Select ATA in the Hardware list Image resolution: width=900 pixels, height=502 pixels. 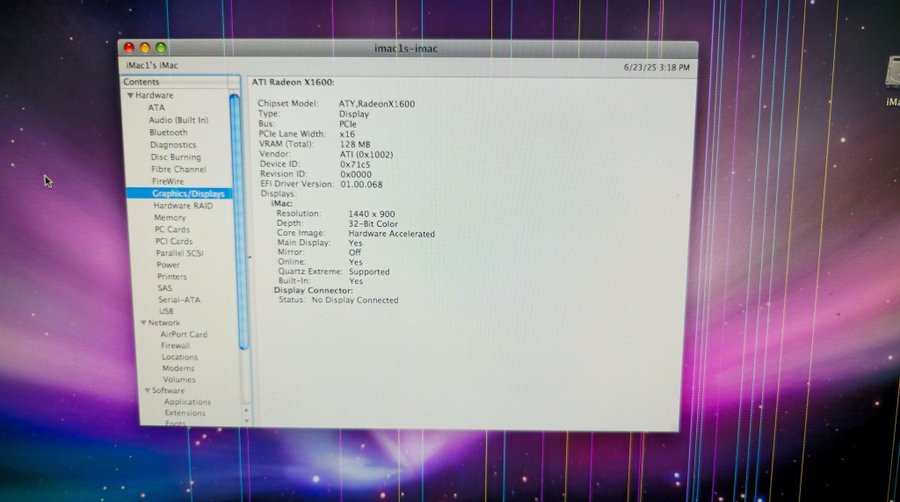point(157,108)
